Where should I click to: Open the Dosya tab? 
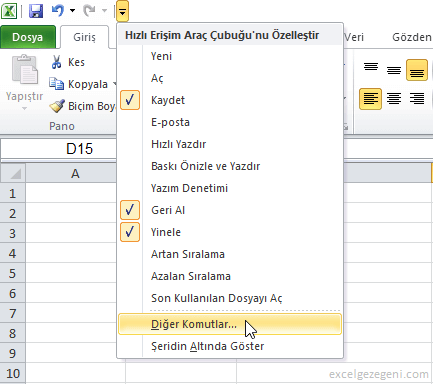pos(28,37)
